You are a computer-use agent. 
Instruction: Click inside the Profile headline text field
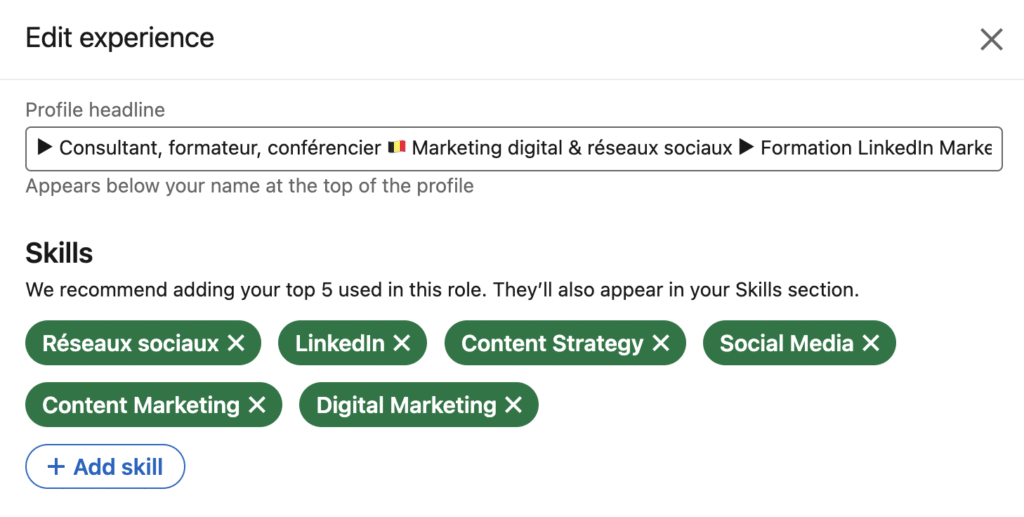click(x=514, y=148)
